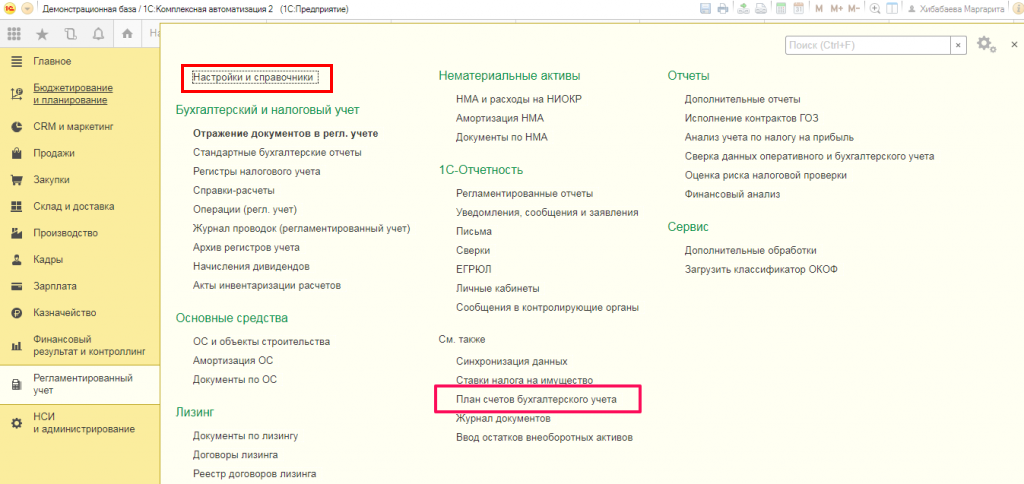1024x484 pixels.
Task: Click the M memory button
Action: click(x=819, y=9)
